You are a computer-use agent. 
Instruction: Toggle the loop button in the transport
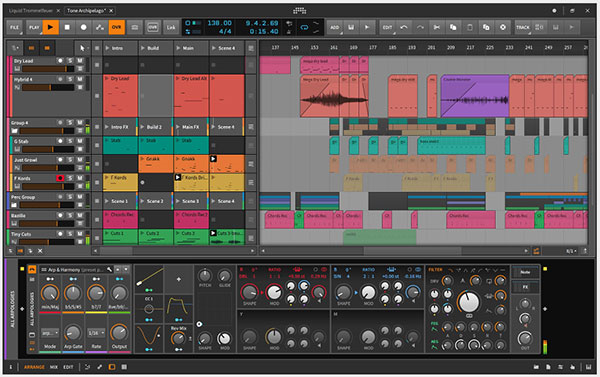pos(304,27)
